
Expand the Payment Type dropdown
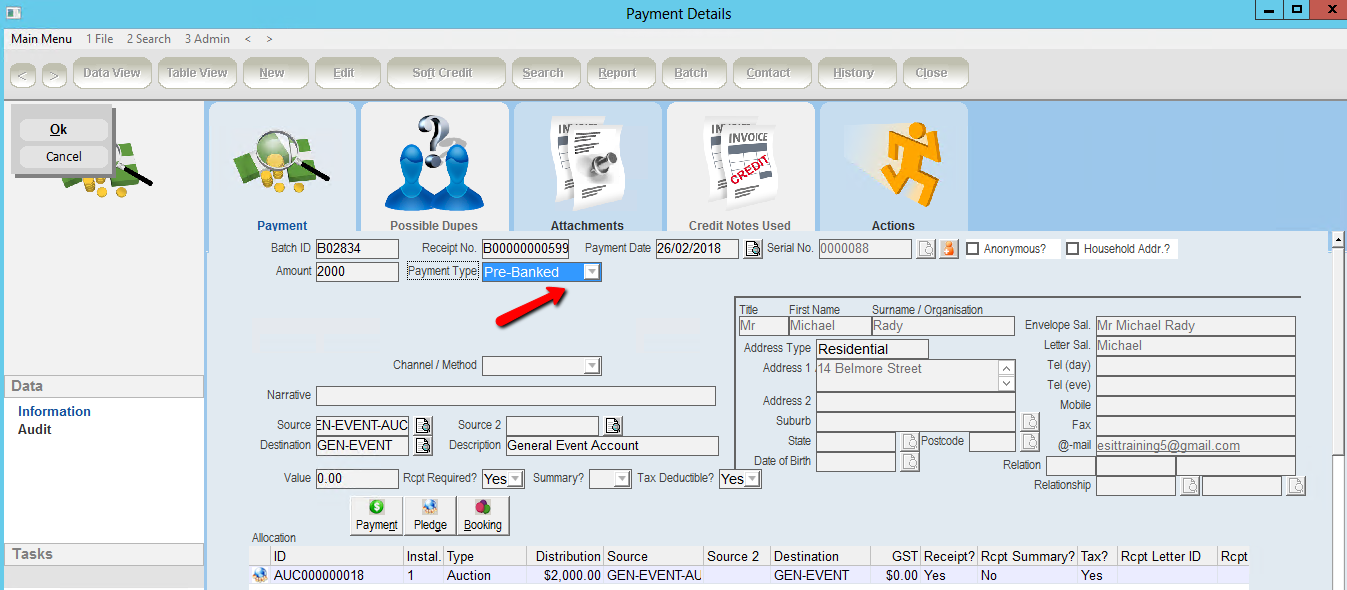(x=592, y=272)
